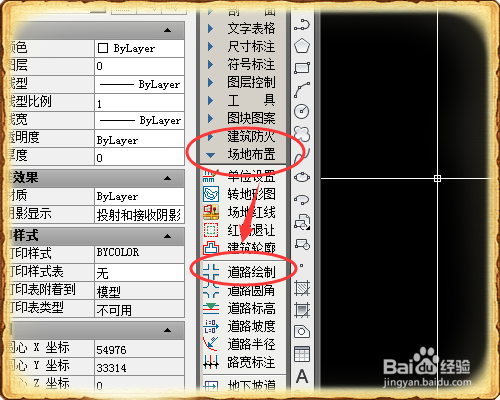Click the 道路绘制 road drawing icon
This screenshot has width=500, height=400.
pyautogui.click(x=211, y=272)
